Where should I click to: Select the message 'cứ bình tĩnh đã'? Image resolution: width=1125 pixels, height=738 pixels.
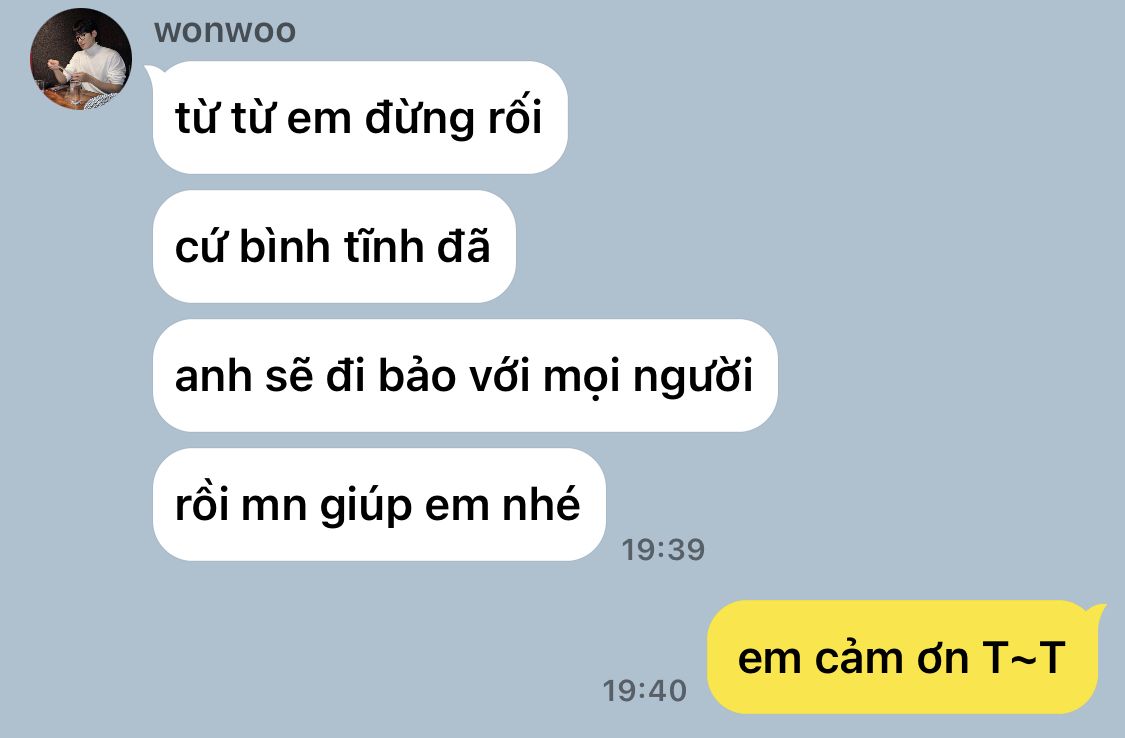pyautogui.click(x=334, y=246)
